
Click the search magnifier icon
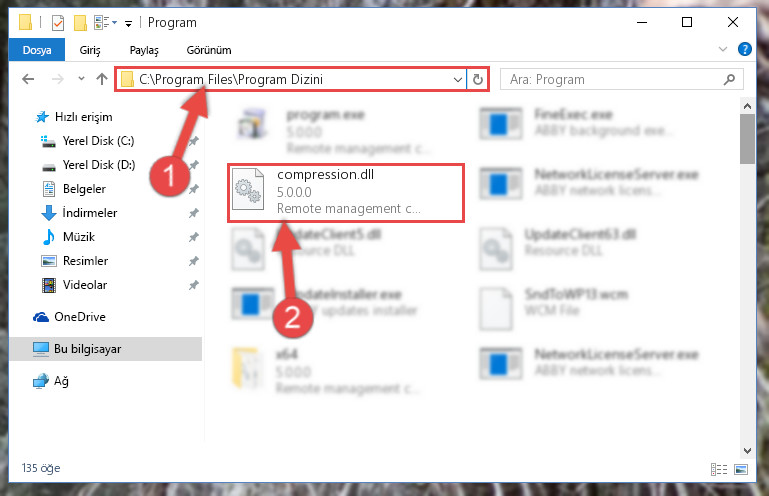pyautogui.click(x=729, y=79)
